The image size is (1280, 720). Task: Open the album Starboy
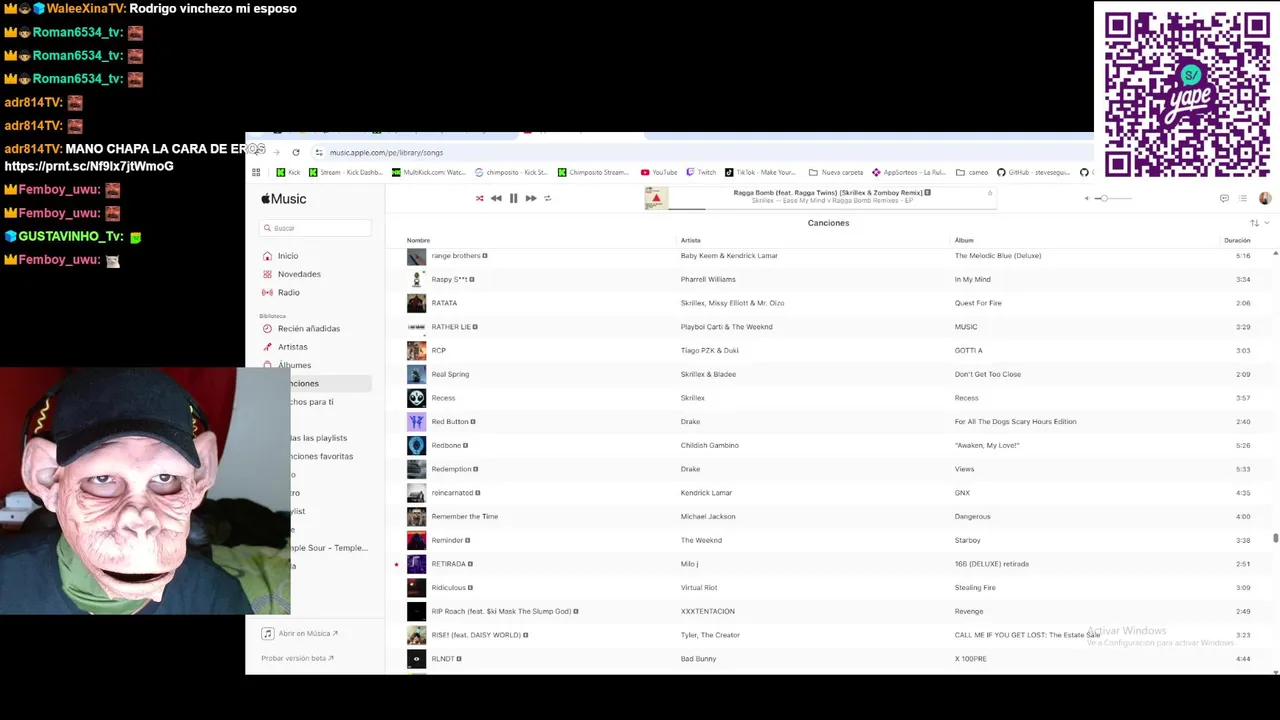click(968, 540)
